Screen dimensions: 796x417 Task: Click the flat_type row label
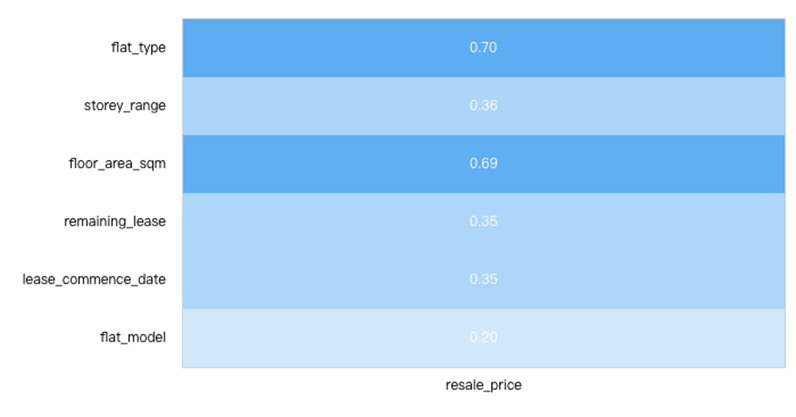tap(138, 47)
